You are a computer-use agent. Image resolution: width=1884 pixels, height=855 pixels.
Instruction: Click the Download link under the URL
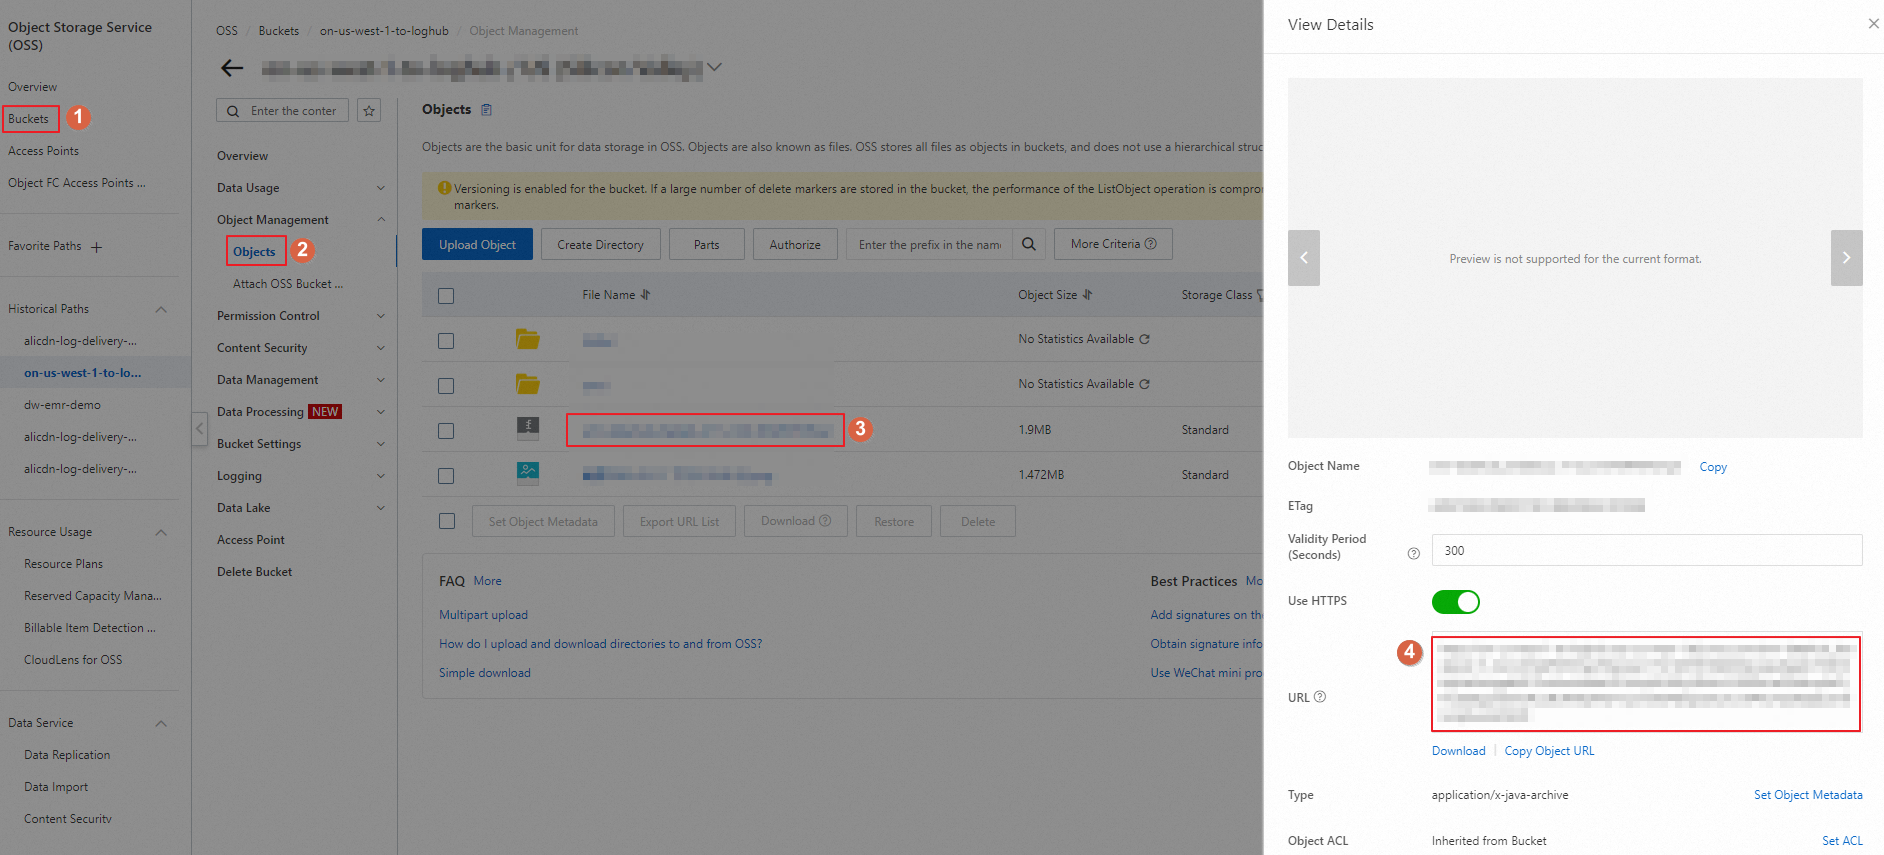point(1459,751)
